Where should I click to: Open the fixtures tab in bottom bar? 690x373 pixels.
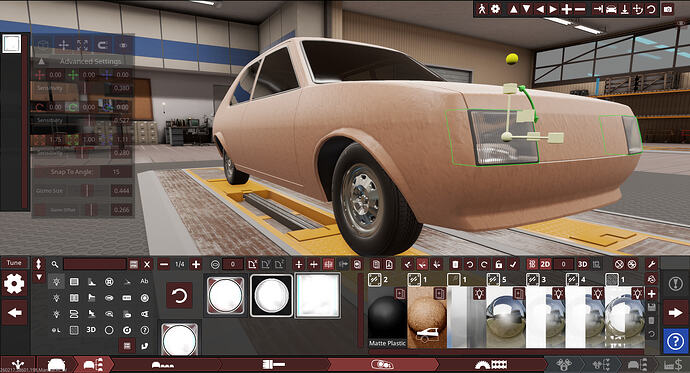382,365
